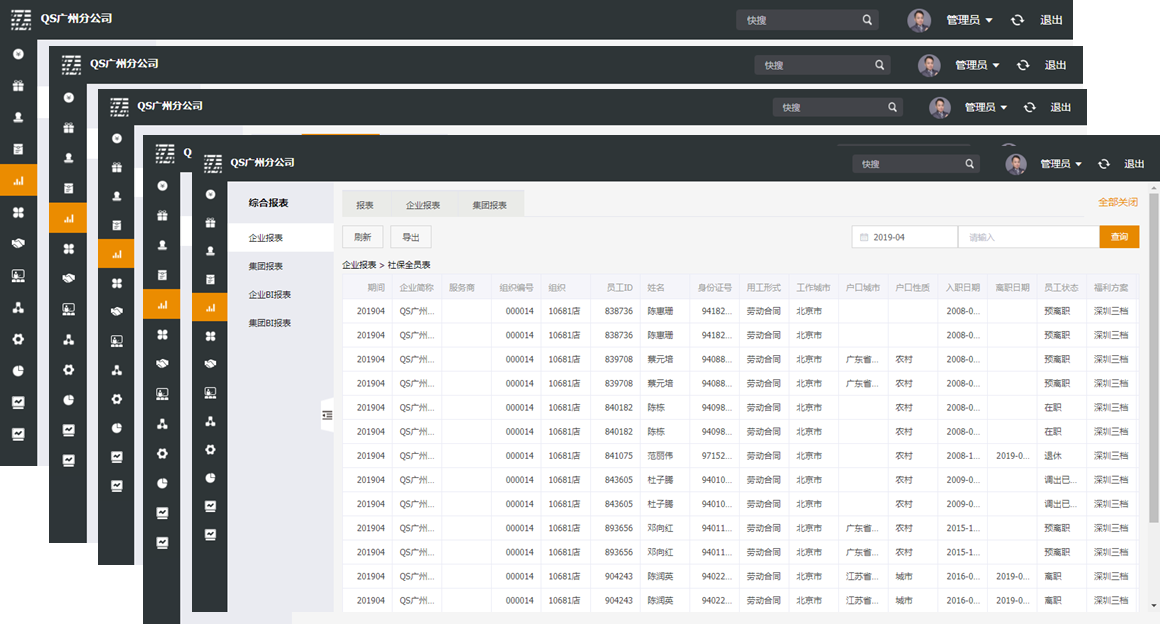Select the 企业报表 tab above the toolbar

tap(423, 205)
